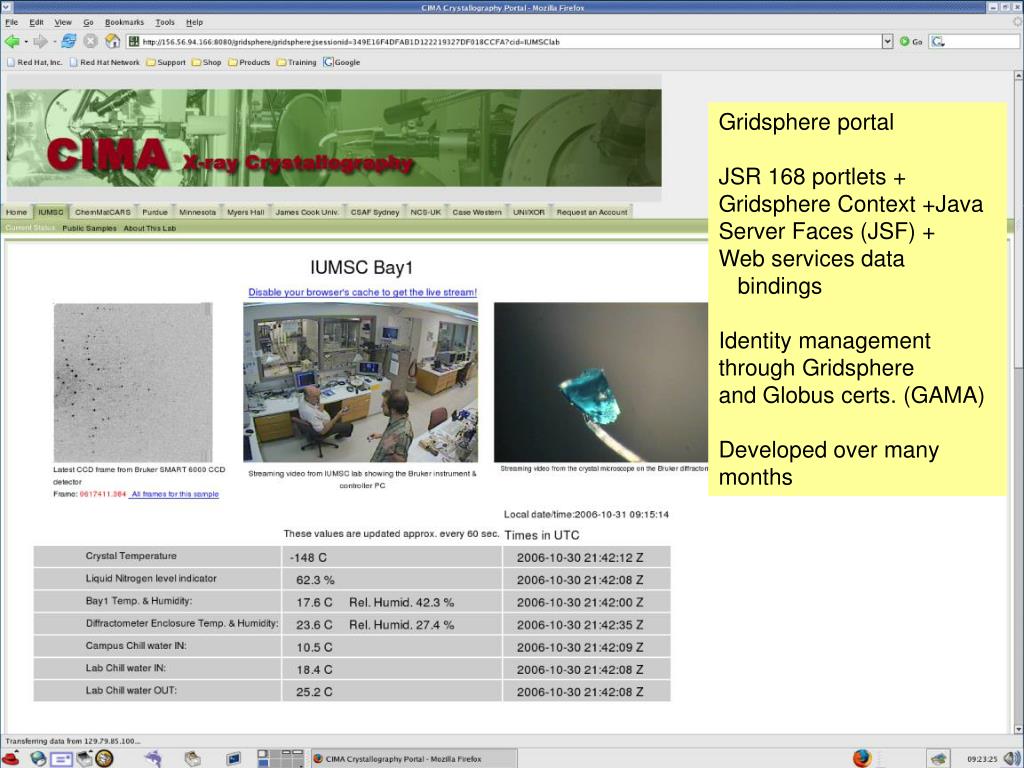
Task: Open the Bookmarks menu
Action: pos(124,22)
